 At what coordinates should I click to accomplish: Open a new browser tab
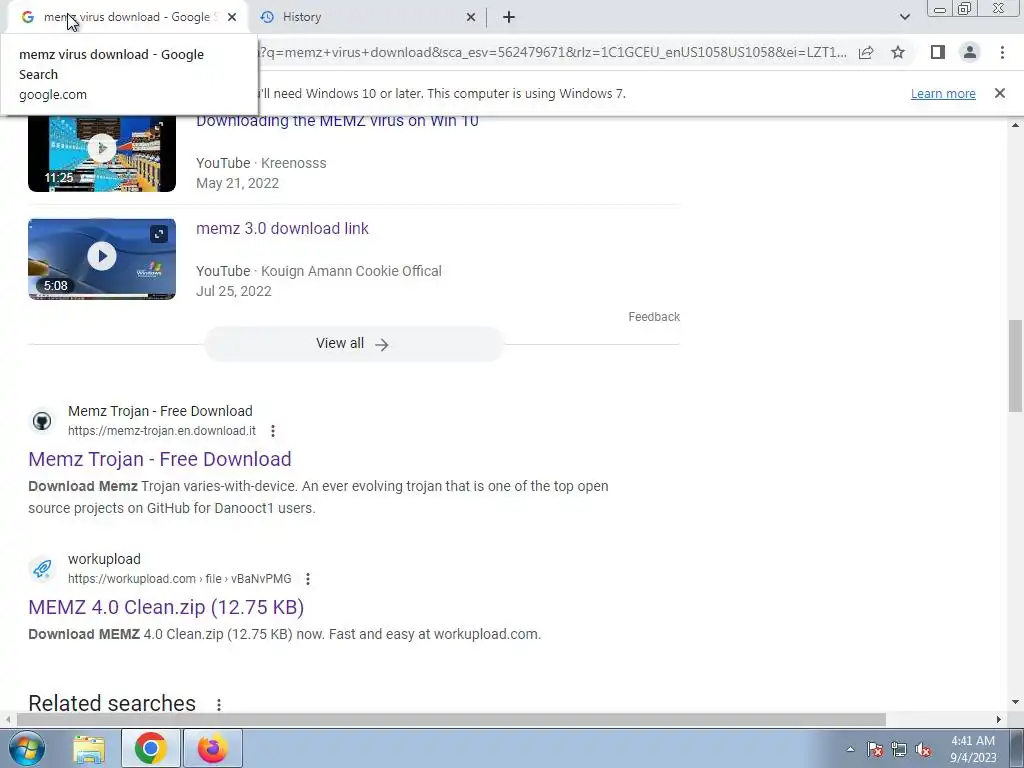[509, 17]
